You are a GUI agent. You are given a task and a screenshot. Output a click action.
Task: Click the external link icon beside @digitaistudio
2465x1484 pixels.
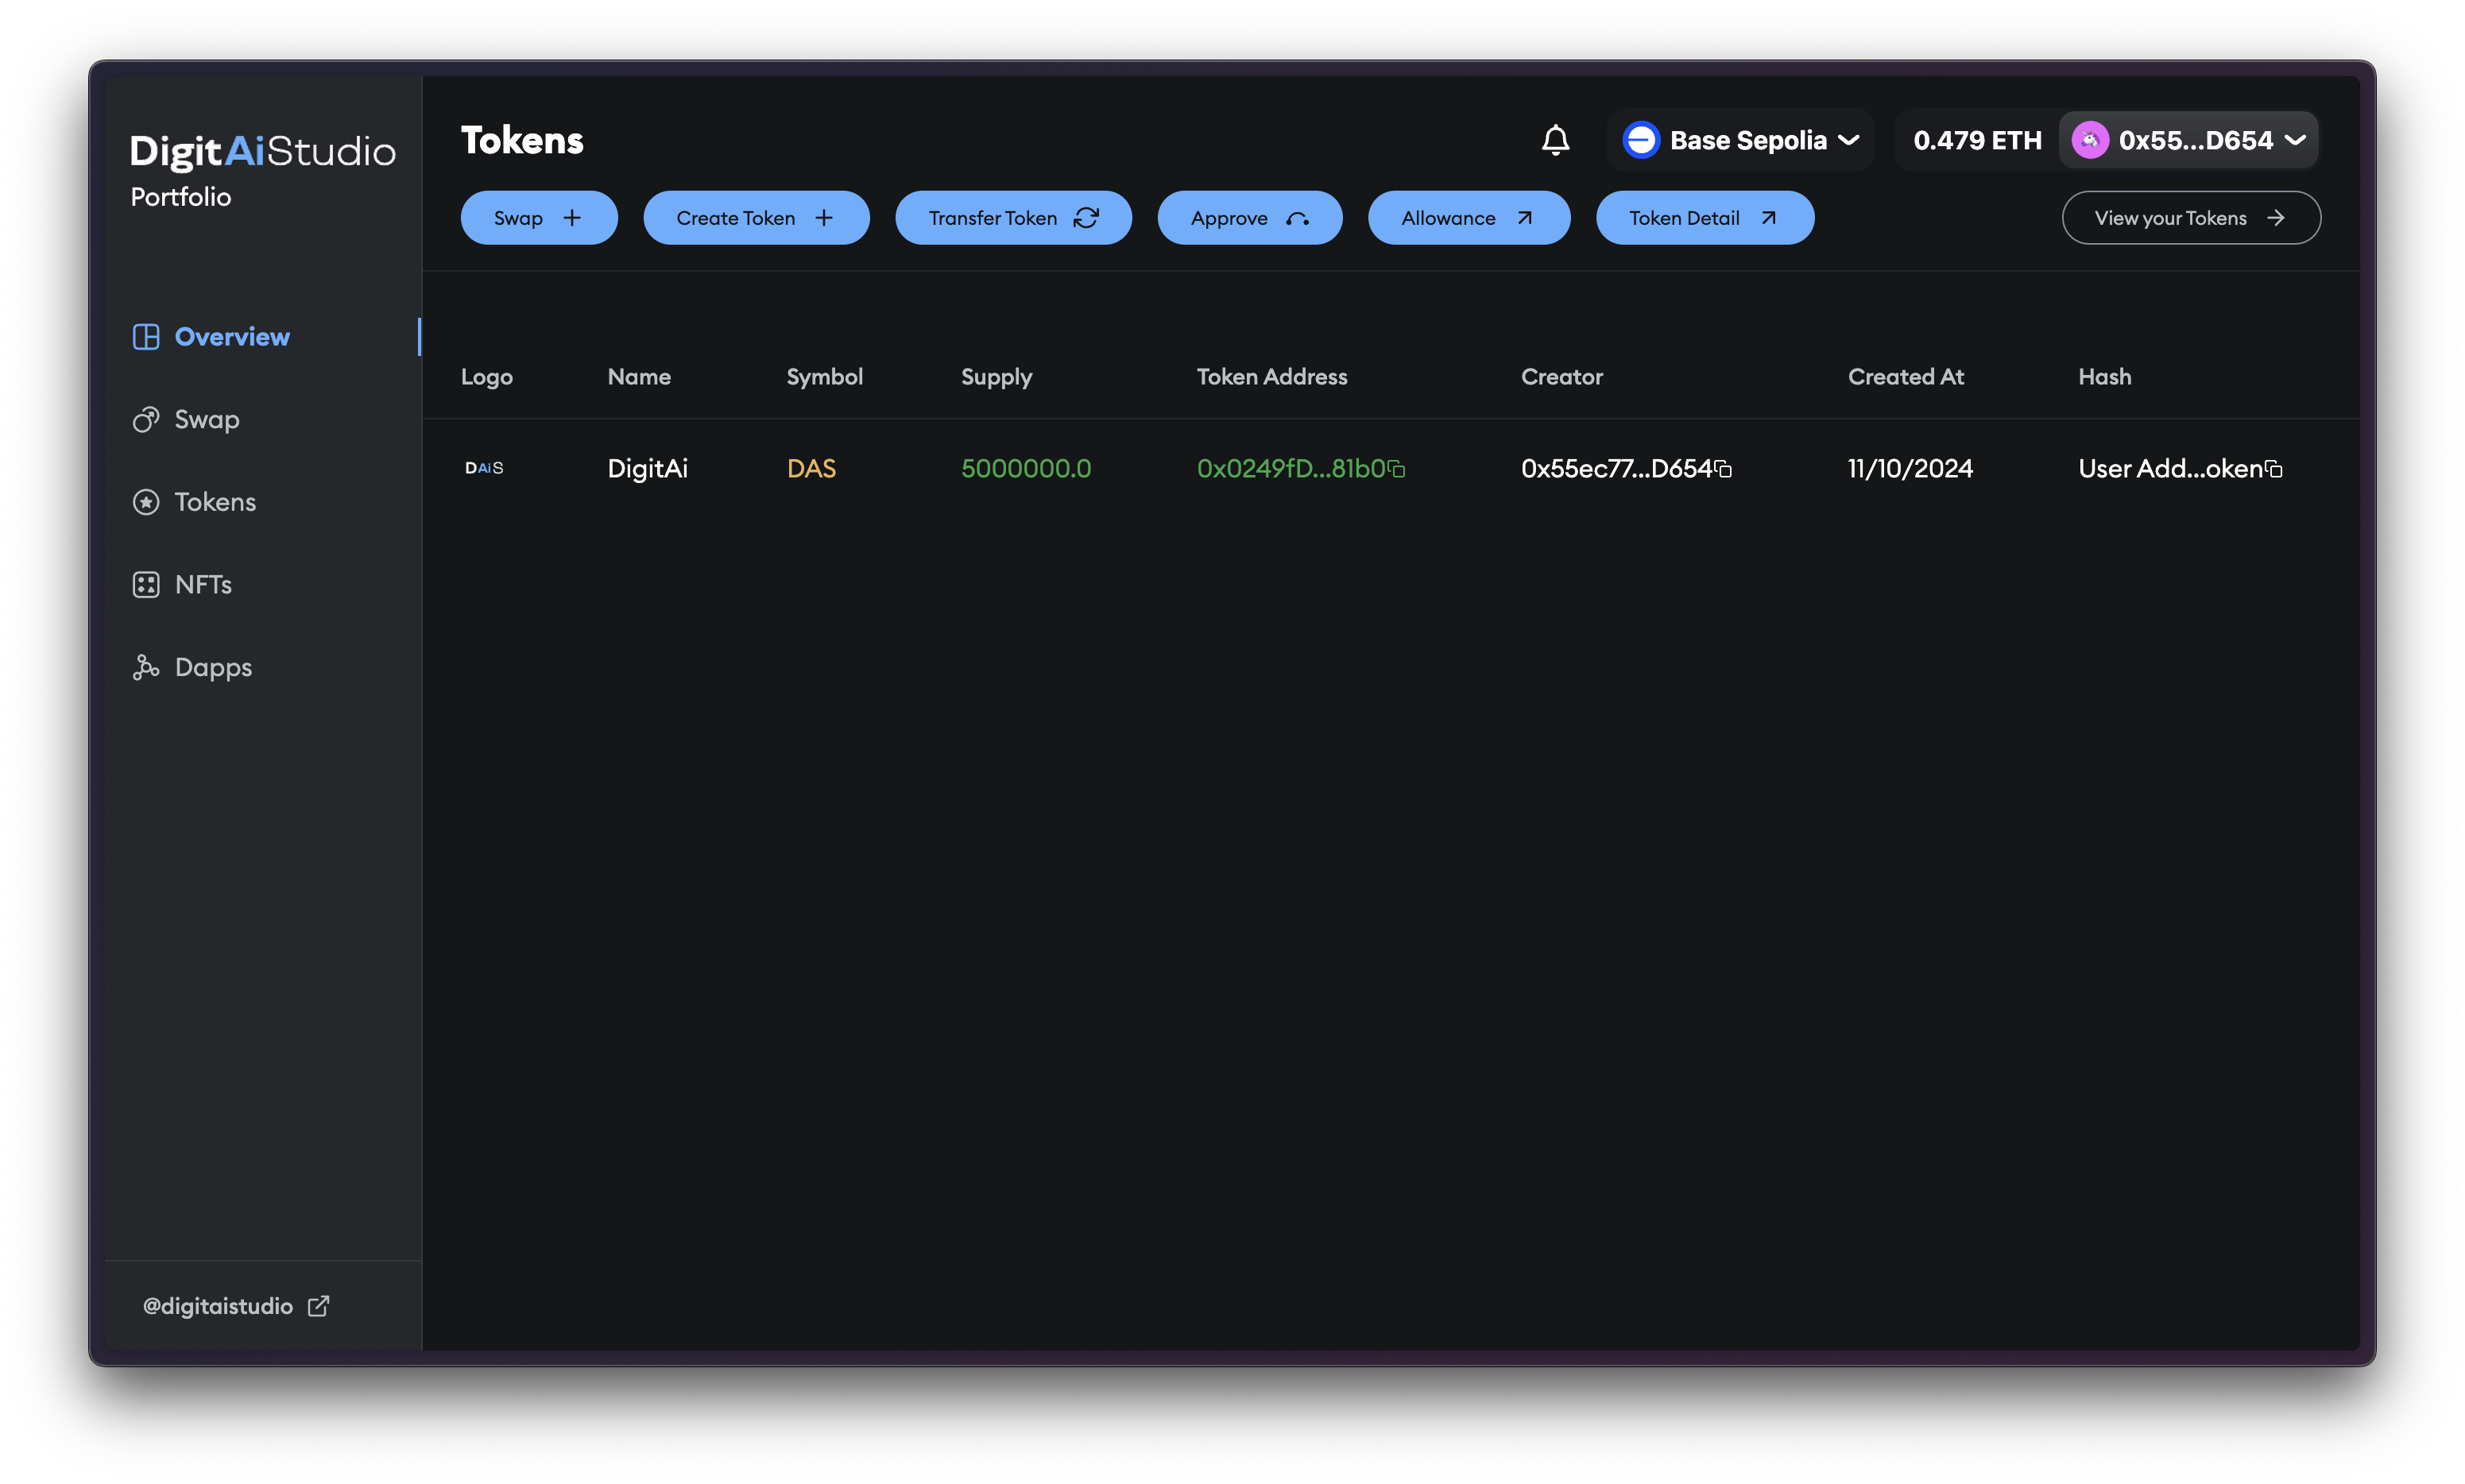tap(318, 1306)
